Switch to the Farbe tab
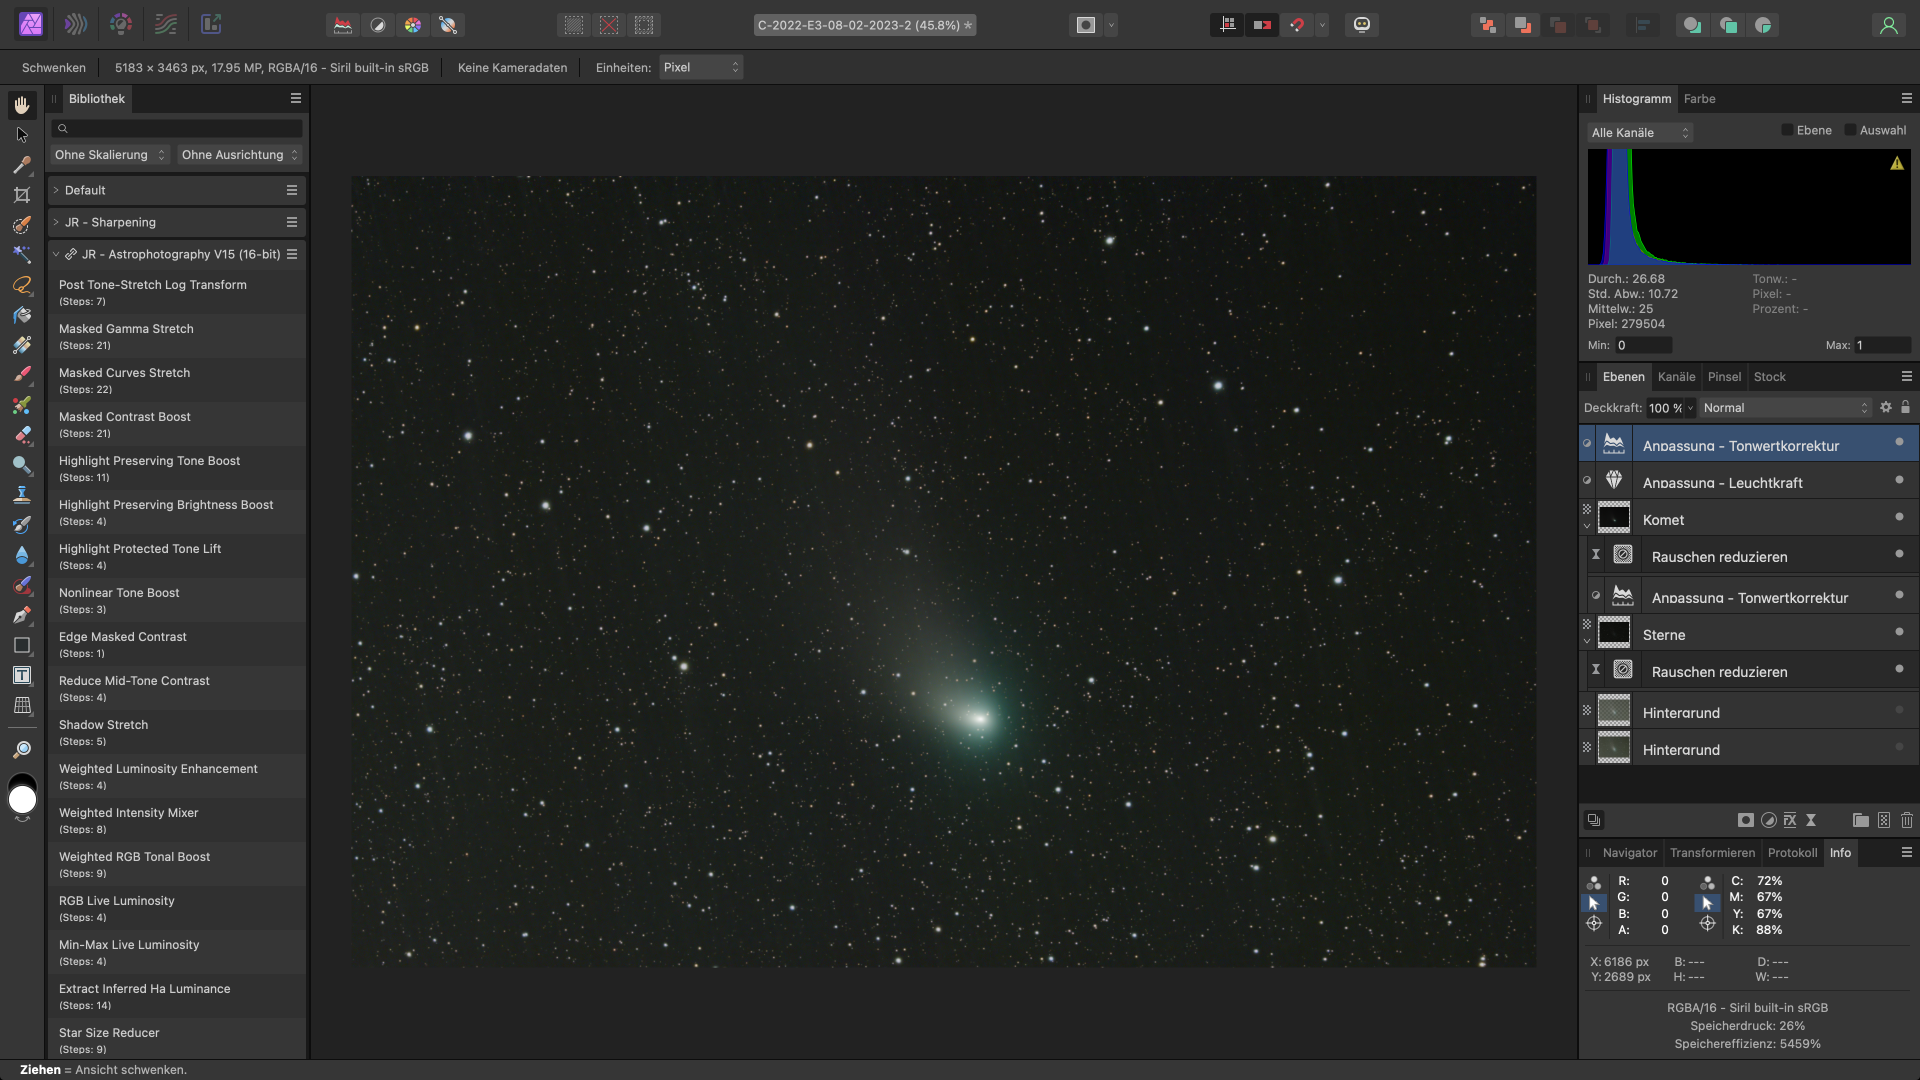 coord(1699,99)
